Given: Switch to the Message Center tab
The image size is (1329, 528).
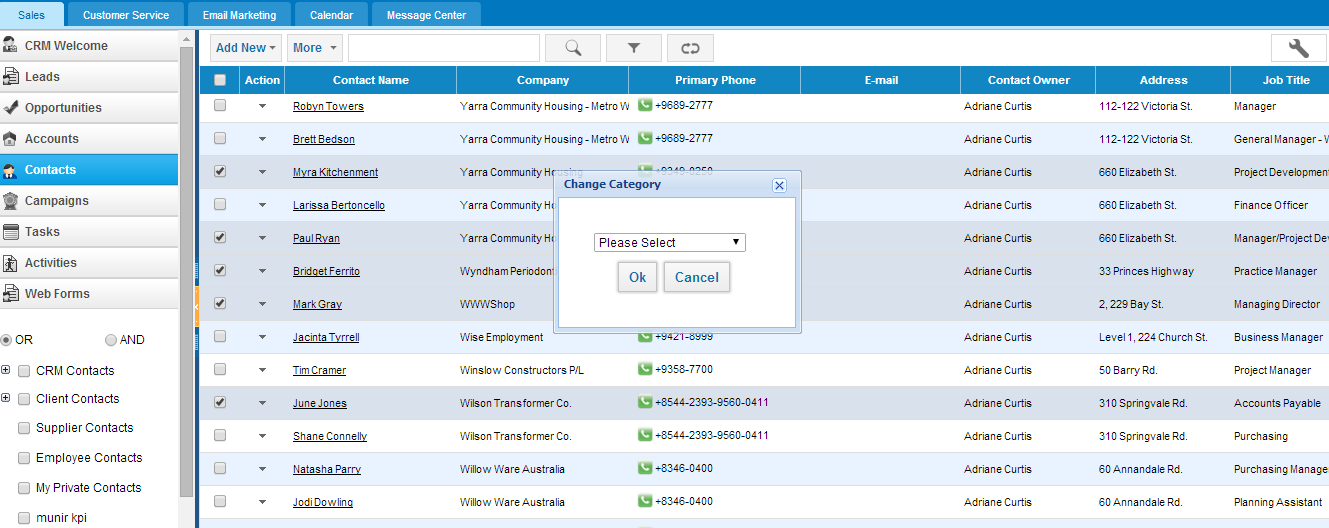Looking at the screenshot, I should tap(426, 15).
